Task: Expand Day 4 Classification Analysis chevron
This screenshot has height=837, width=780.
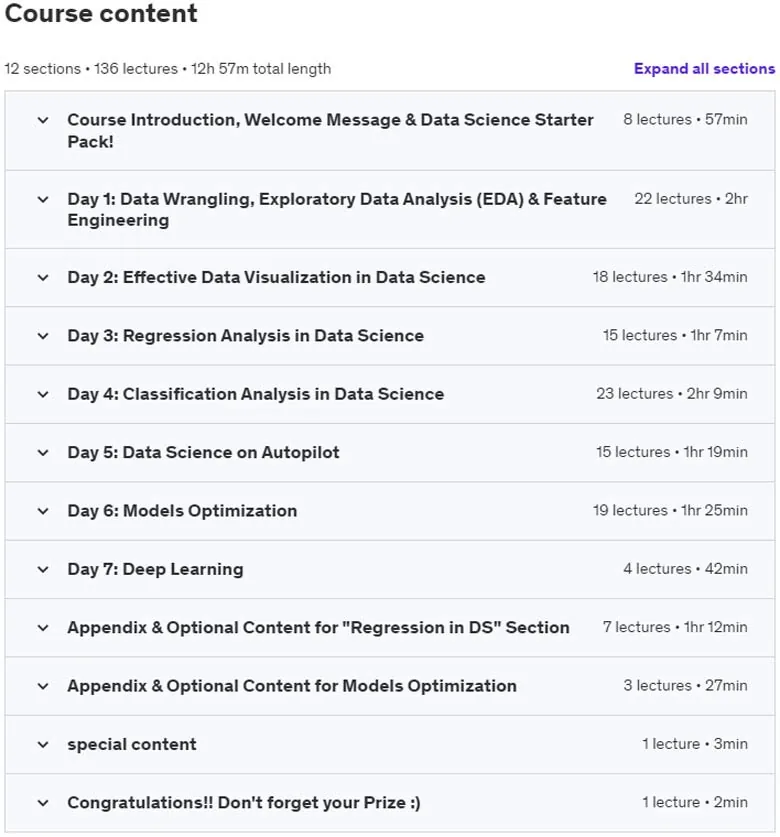Action: point(43,394)
